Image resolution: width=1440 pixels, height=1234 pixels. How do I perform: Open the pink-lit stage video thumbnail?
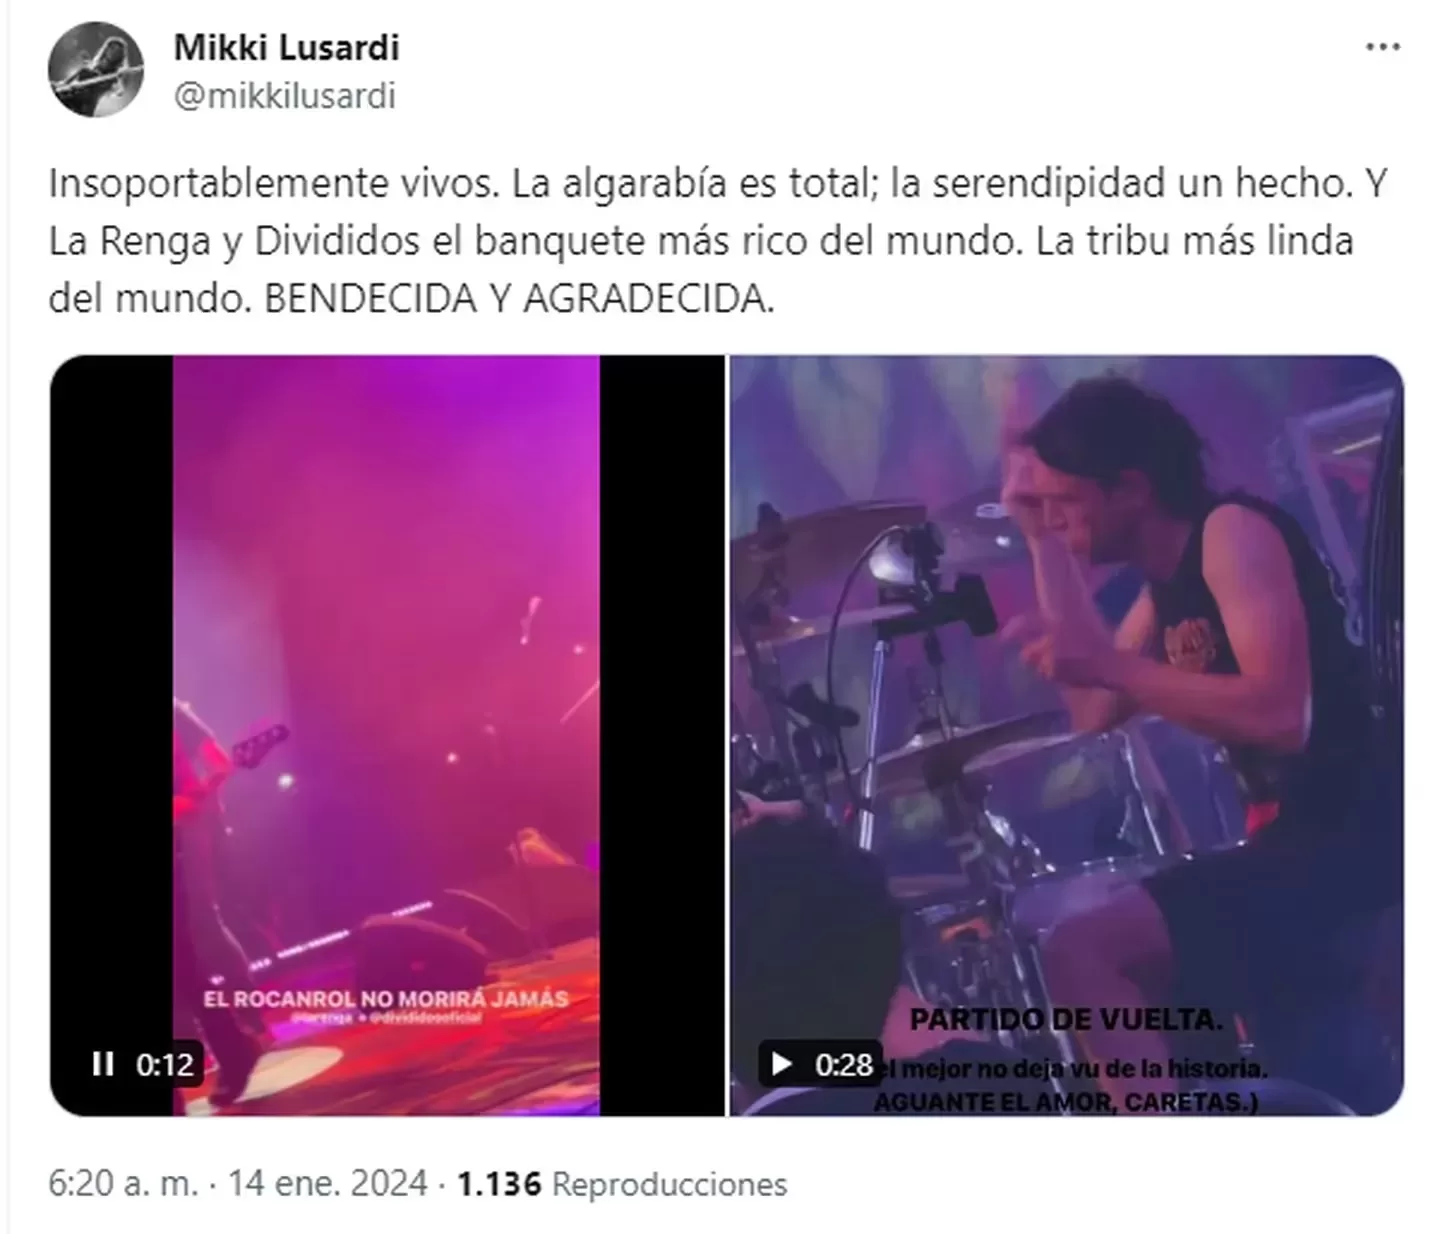(x=386, y=735)
